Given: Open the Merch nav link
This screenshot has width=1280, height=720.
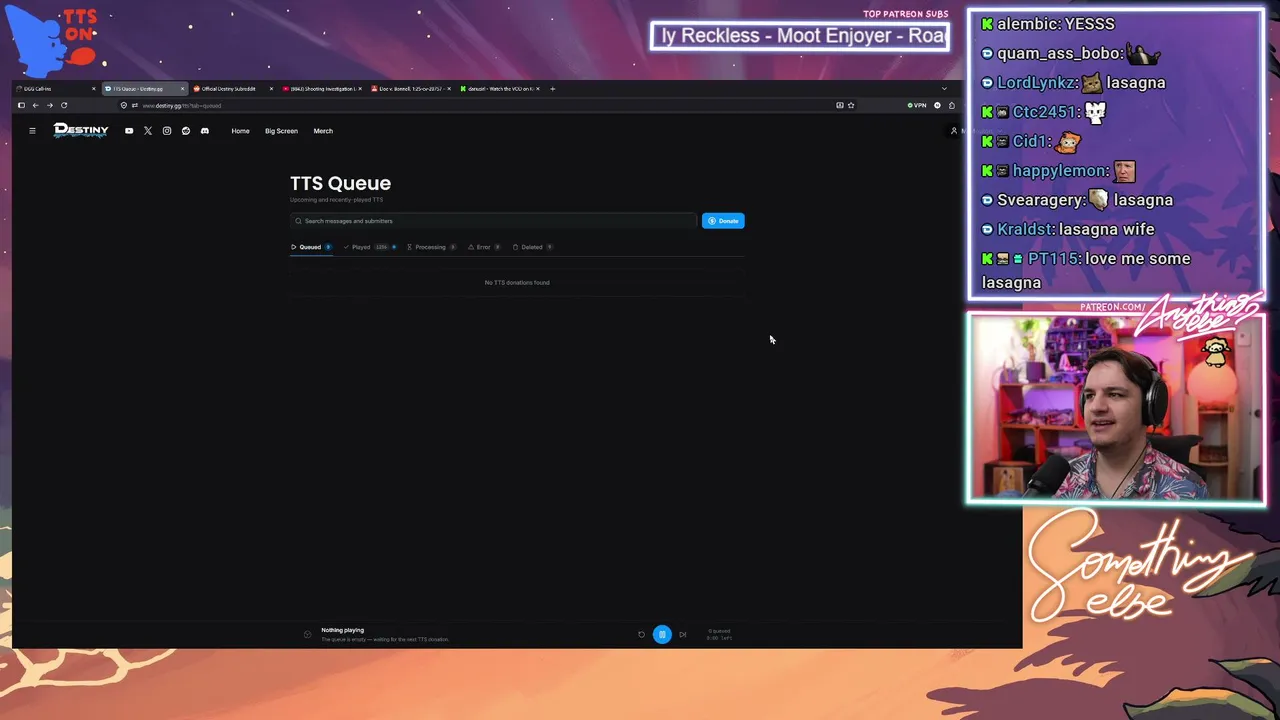Looking at the screenshot, I should coord(323,131).
